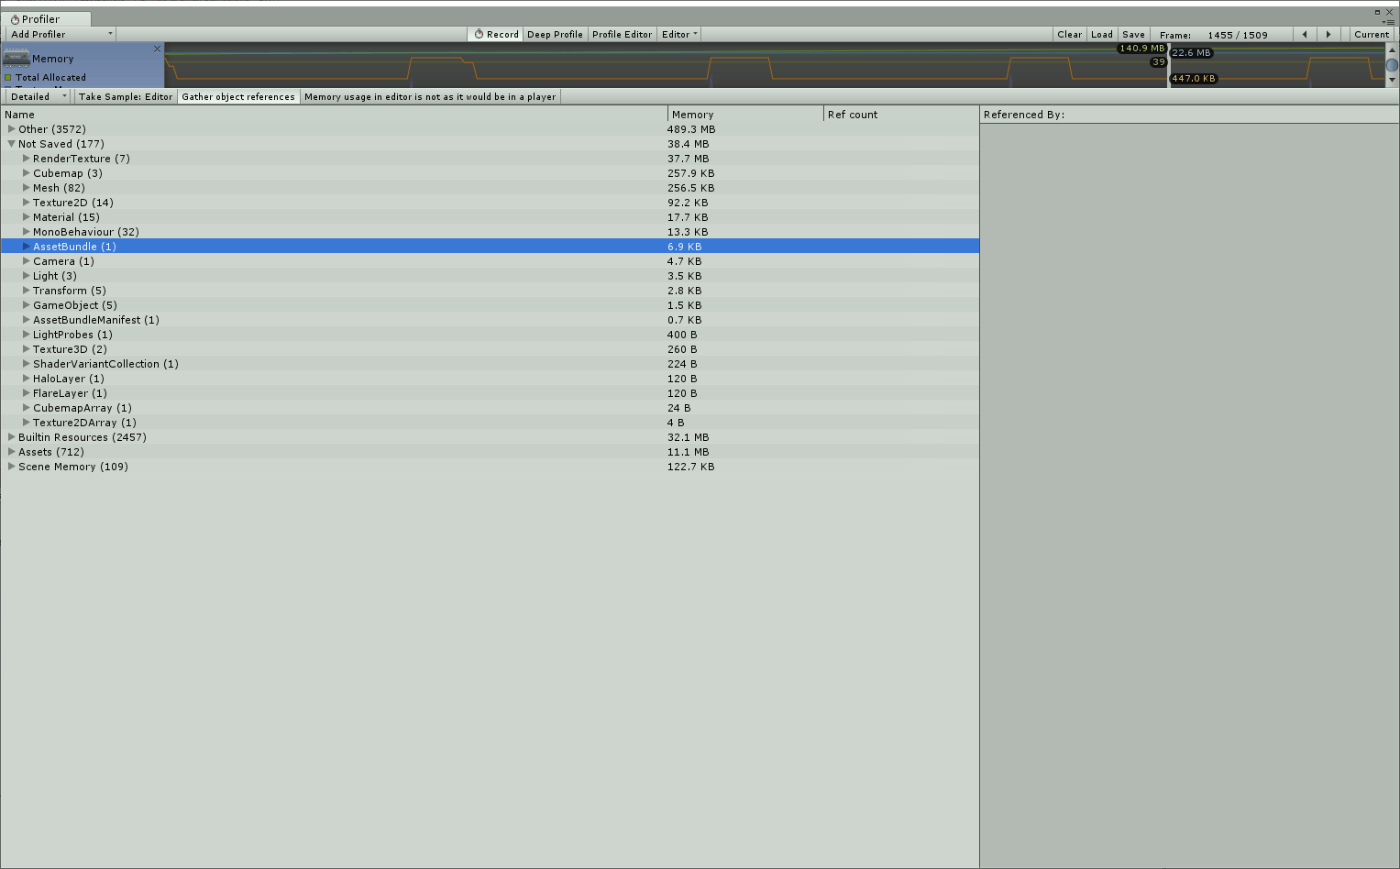Click the 489.3 MB memory value
This screenshot has width=1400, height=869.
(691, 129)
